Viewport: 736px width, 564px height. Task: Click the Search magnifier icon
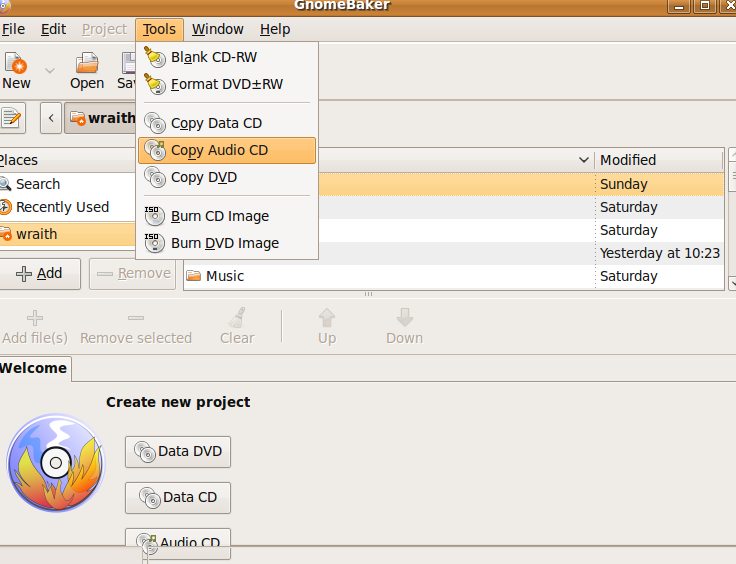pyautogui.click(x=5, y=183)
